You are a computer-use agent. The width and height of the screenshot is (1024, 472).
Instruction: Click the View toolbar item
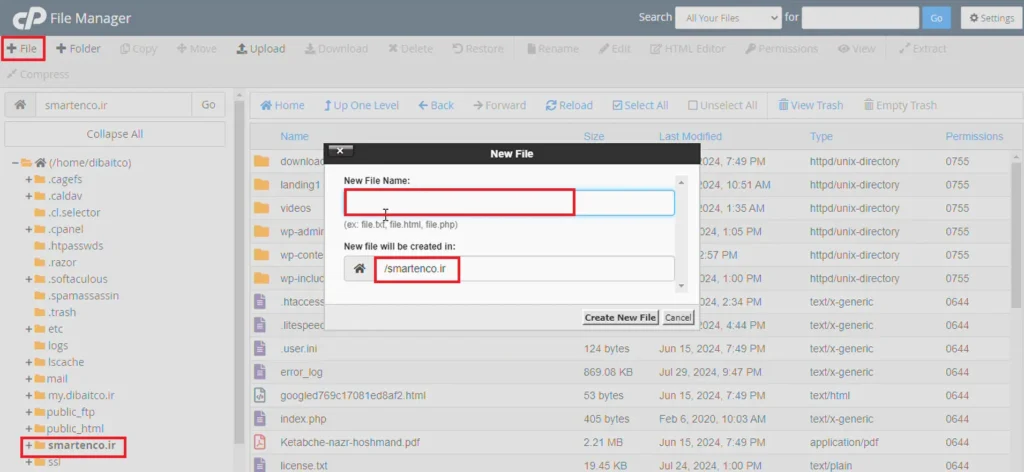[857, 48]
